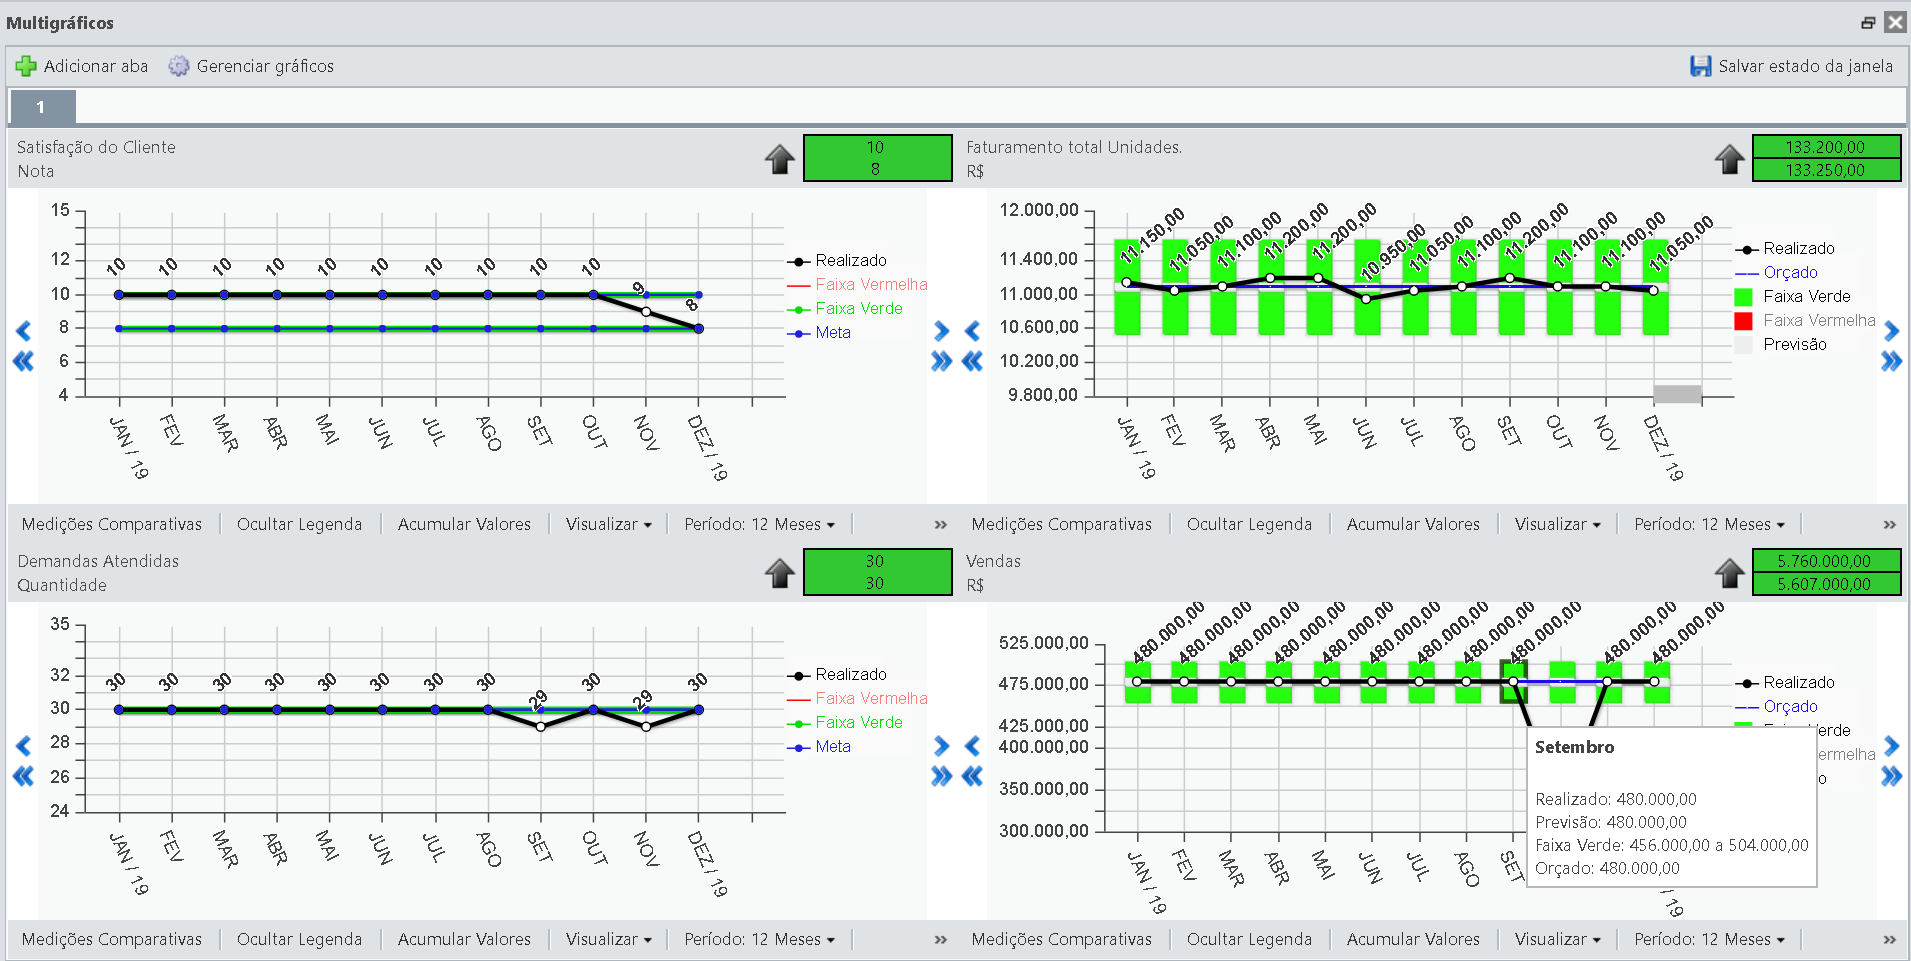The height and width of the screenshot is (961, 1911).
Task: Open Gerenciar gráficos gear icon
Action: [x=179, y=66]
